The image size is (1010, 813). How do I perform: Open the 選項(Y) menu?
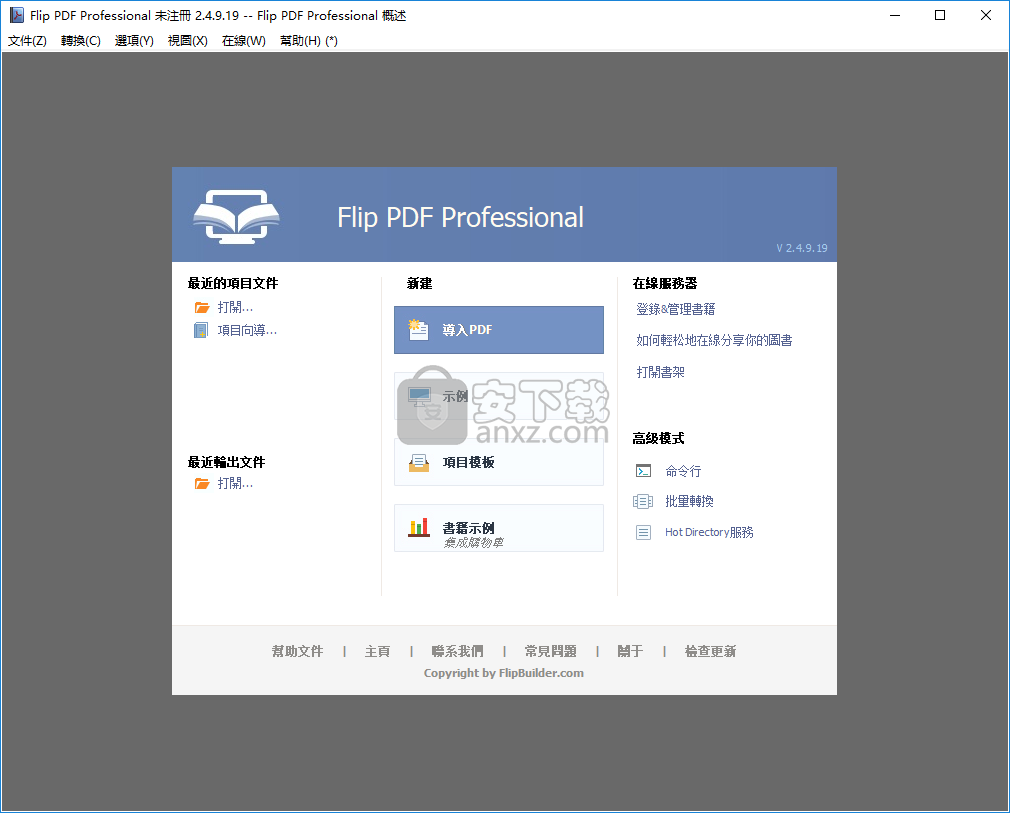click(x=134, y=41)
